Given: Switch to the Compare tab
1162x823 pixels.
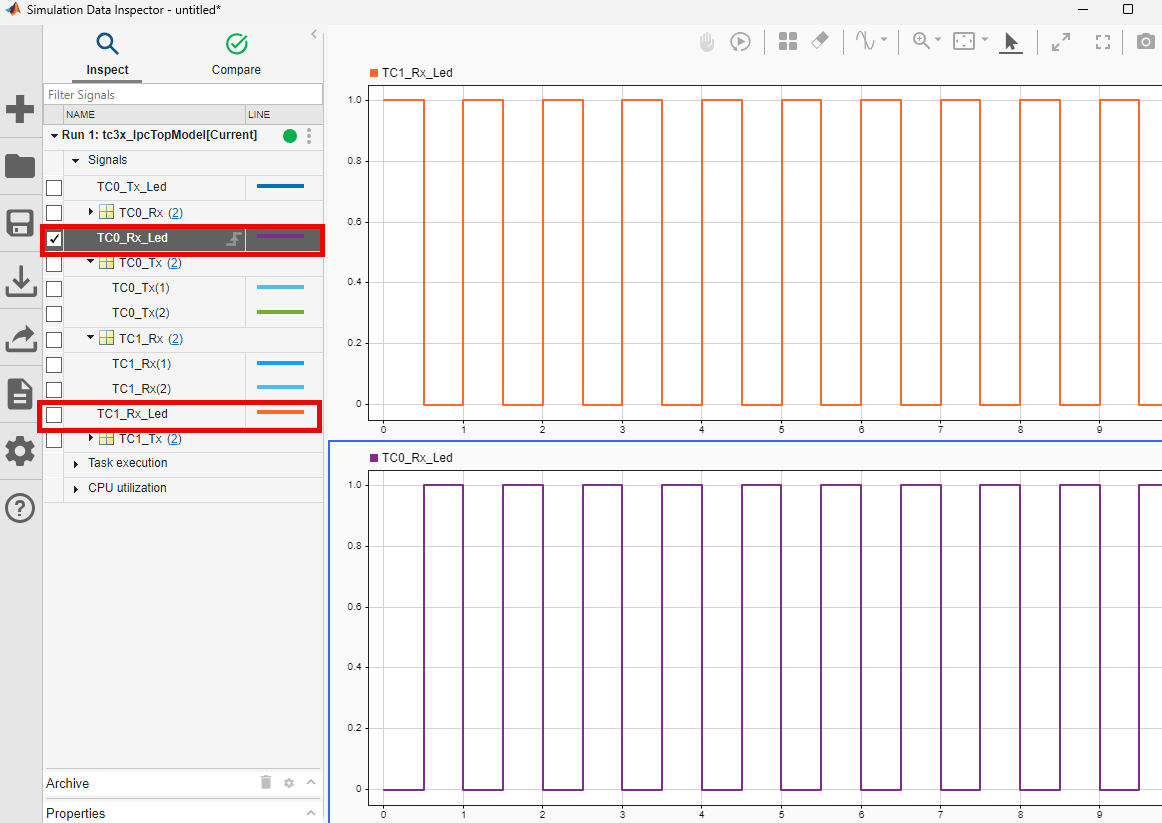Looking at the screenshot, I should 236,54.
